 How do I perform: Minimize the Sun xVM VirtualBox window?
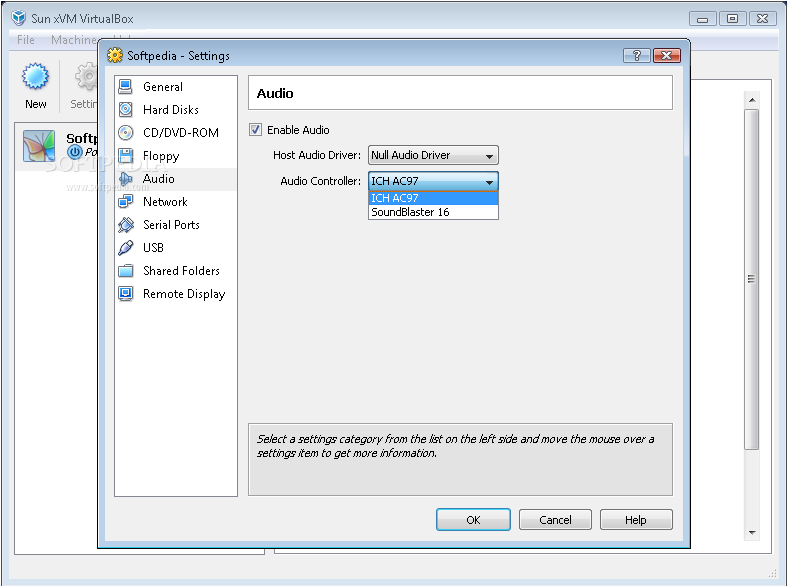pos(703,19)
